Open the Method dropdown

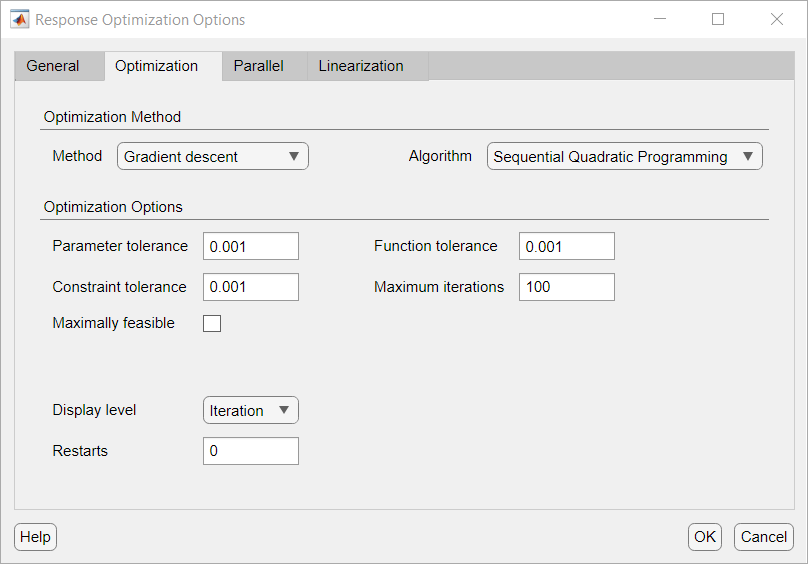[212, 156]
